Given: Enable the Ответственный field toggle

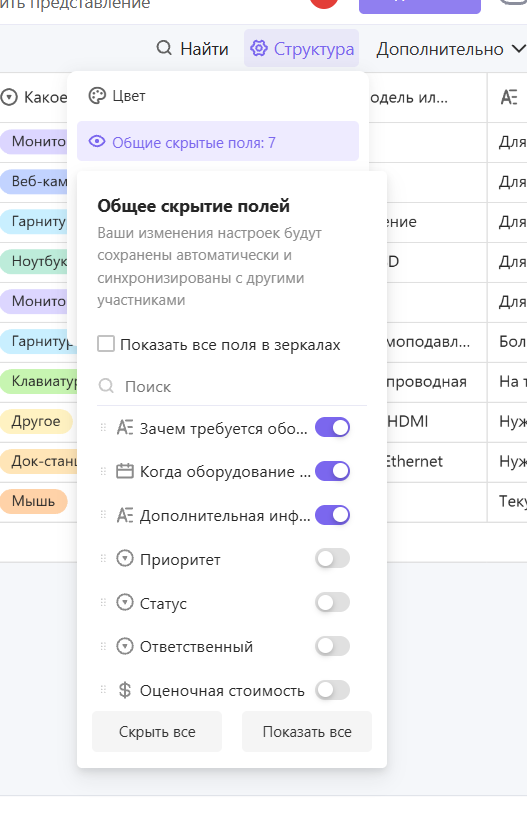Looking at the screenshot, I should coord(332,646).
